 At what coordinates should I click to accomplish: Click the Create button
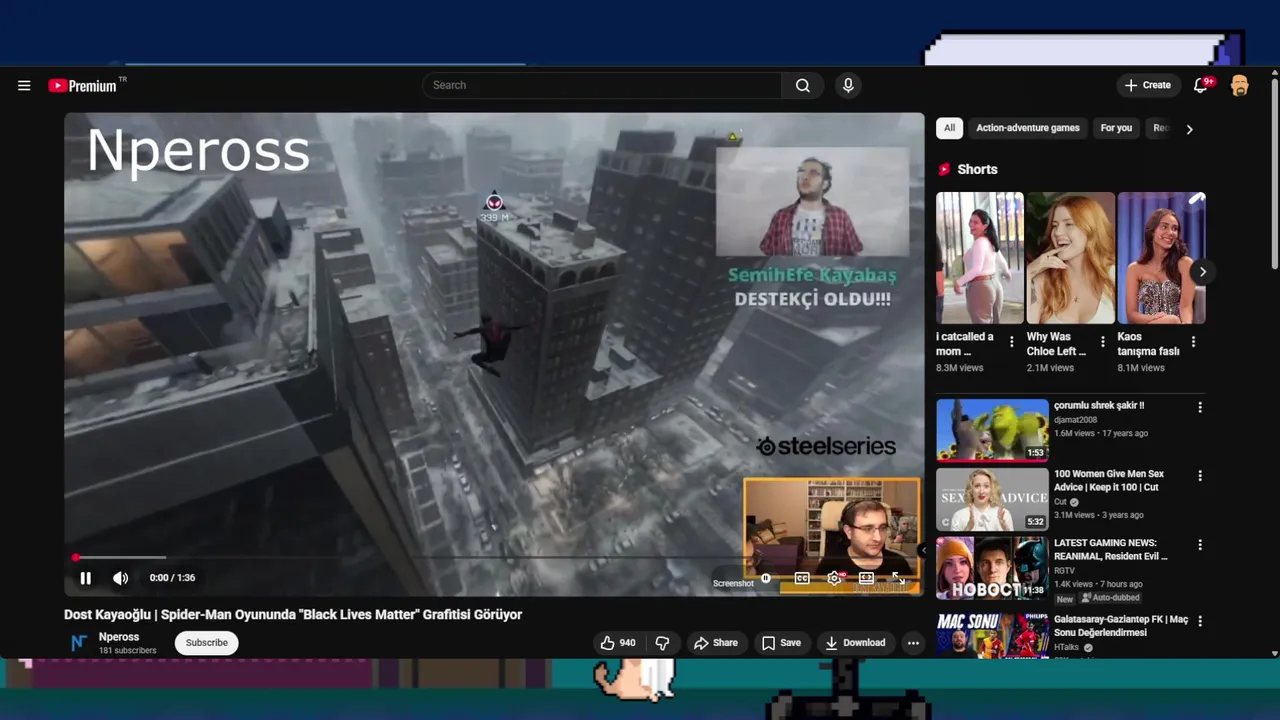pyautogui.click(x=1147, y=85)
